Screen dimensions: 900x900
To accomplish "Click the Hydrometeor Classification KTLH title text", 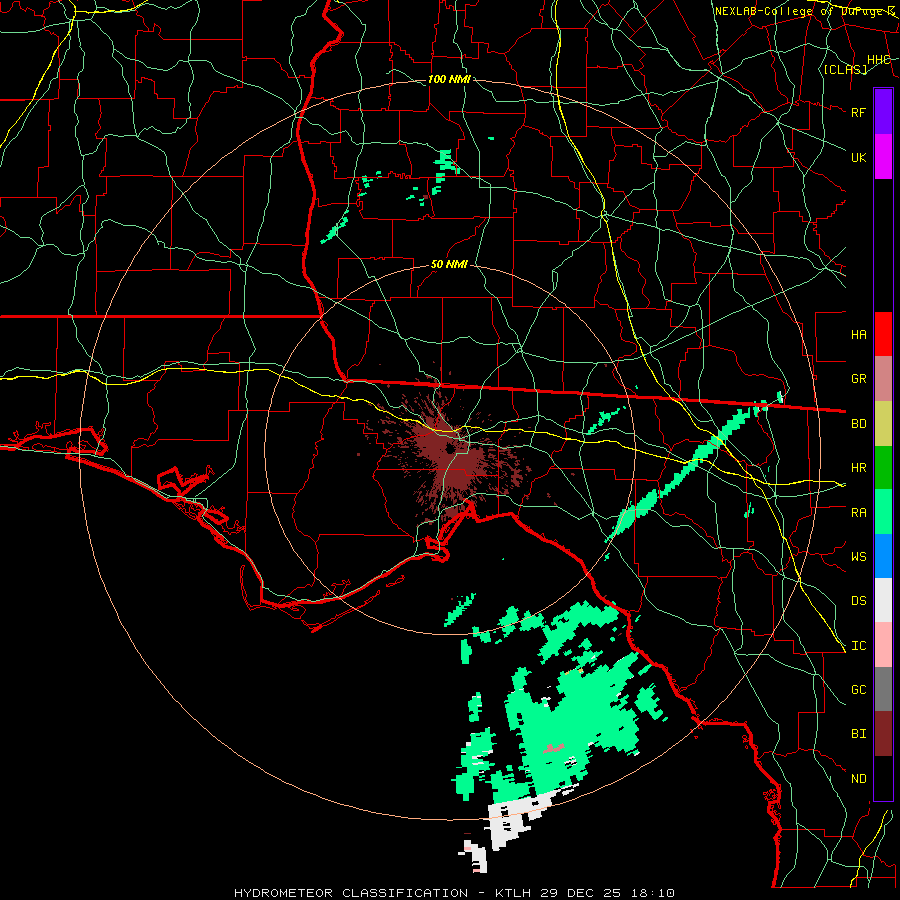I will 454,893.
